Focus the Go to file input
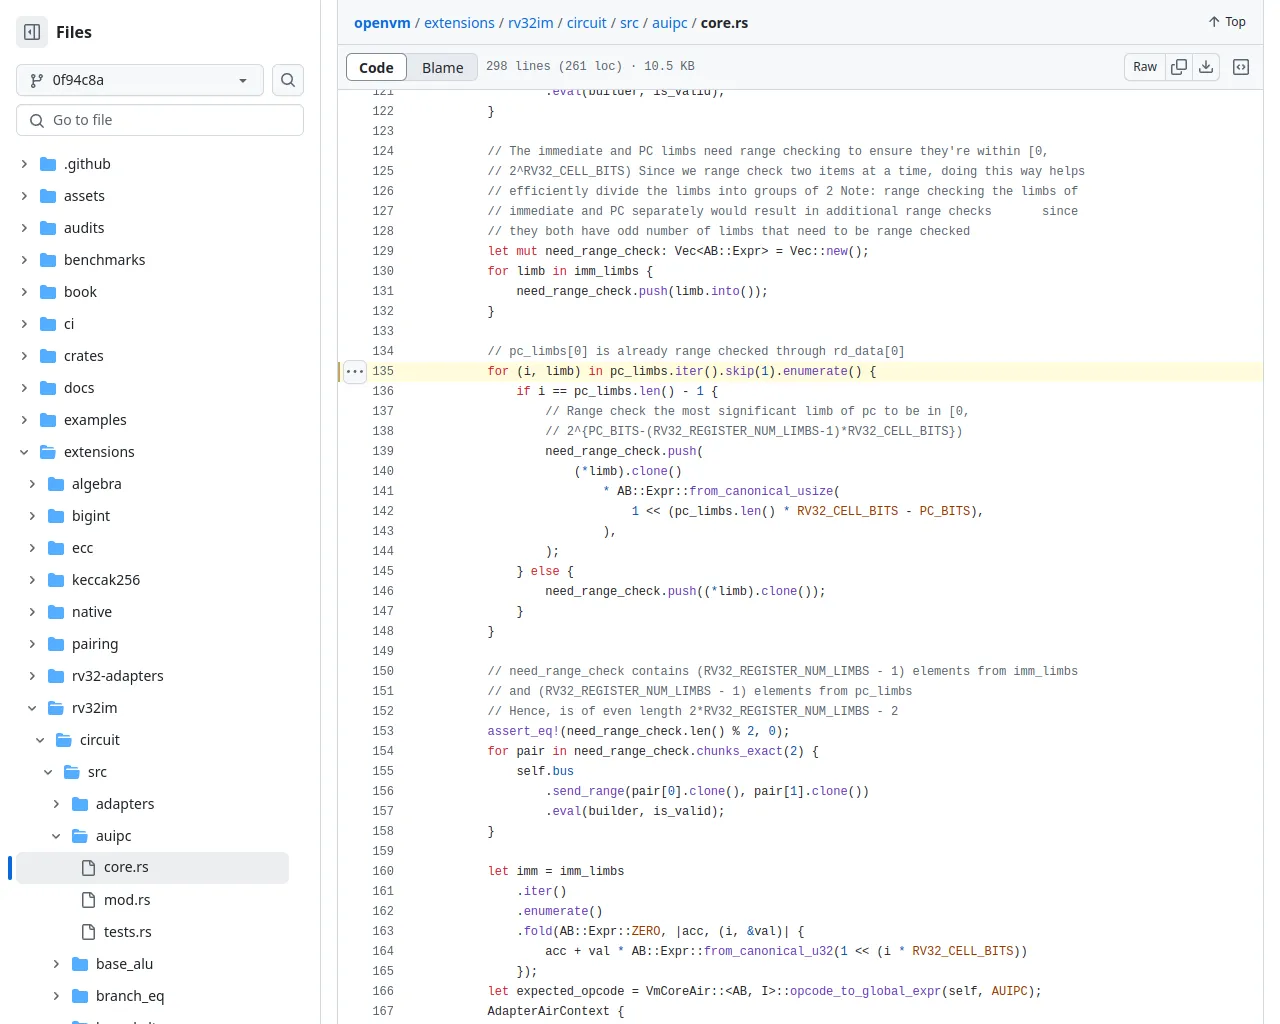The height and width of the screenshot is (1024, 1280). (160, 120)
